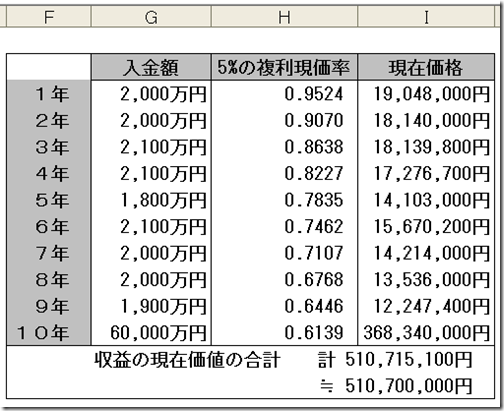The image size is (504, 411).
Task: Select the 0.6768 rate cell
Action: click(x=284, y=280)
